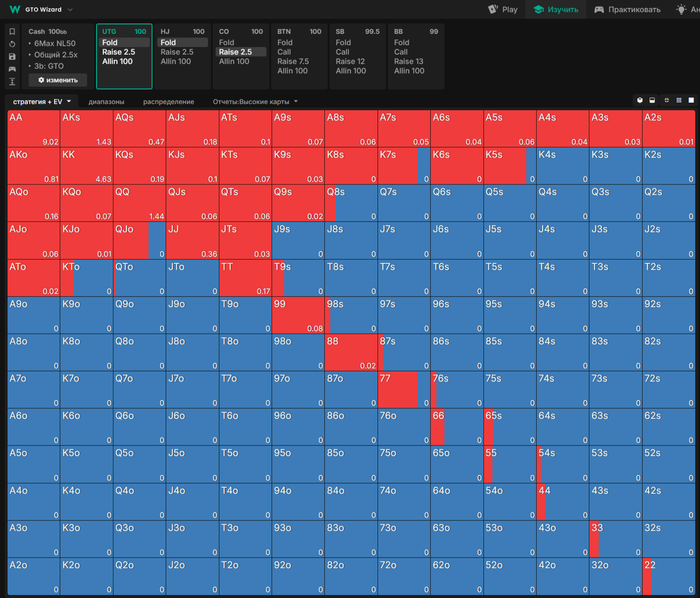
Task: Click the split-bar view icon above the grid
Action: 652,100
